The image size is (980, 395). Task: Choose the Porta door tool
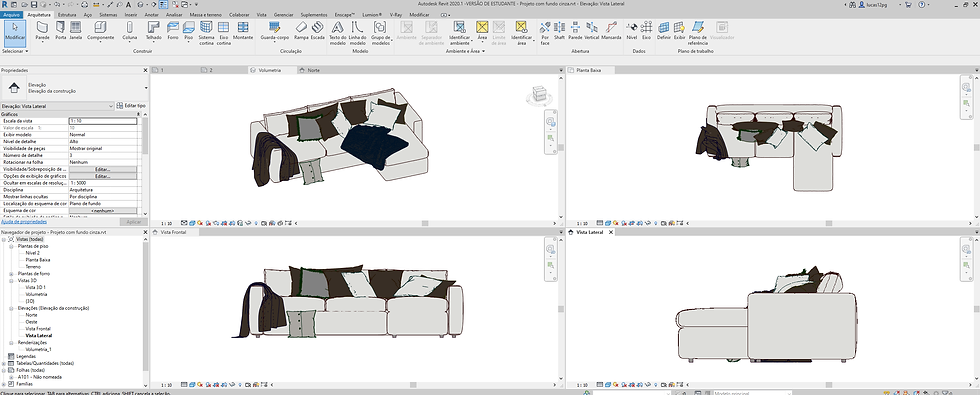(x=61, y=31)
